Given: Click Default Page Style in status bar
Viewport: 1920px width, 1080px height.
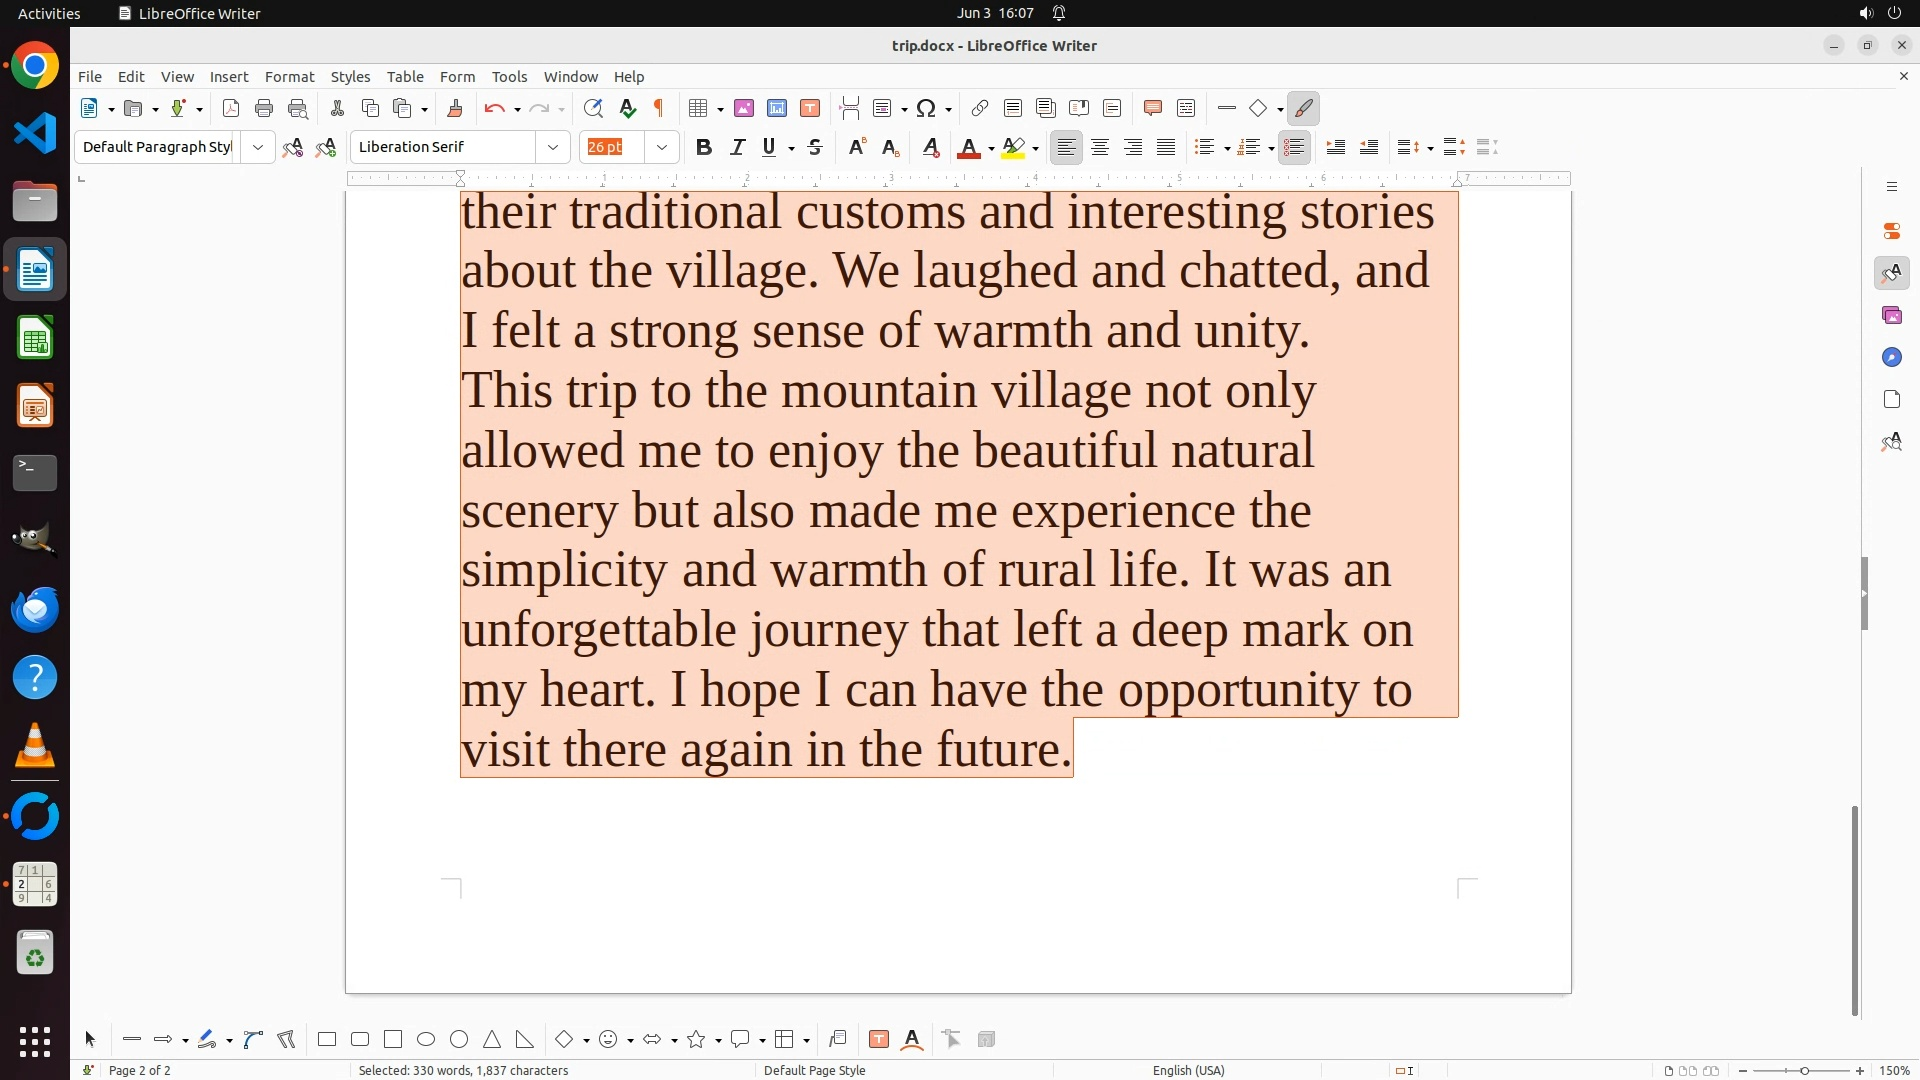Looking at the screenshot, I should point(814,1070).
